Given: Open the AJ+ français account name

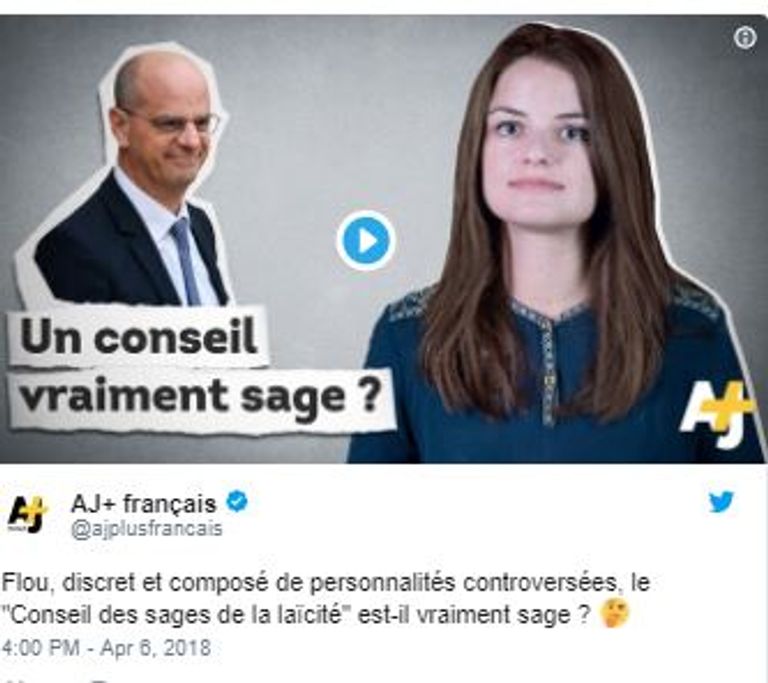Looking at the screenshot, I should (x=144, y=504).
